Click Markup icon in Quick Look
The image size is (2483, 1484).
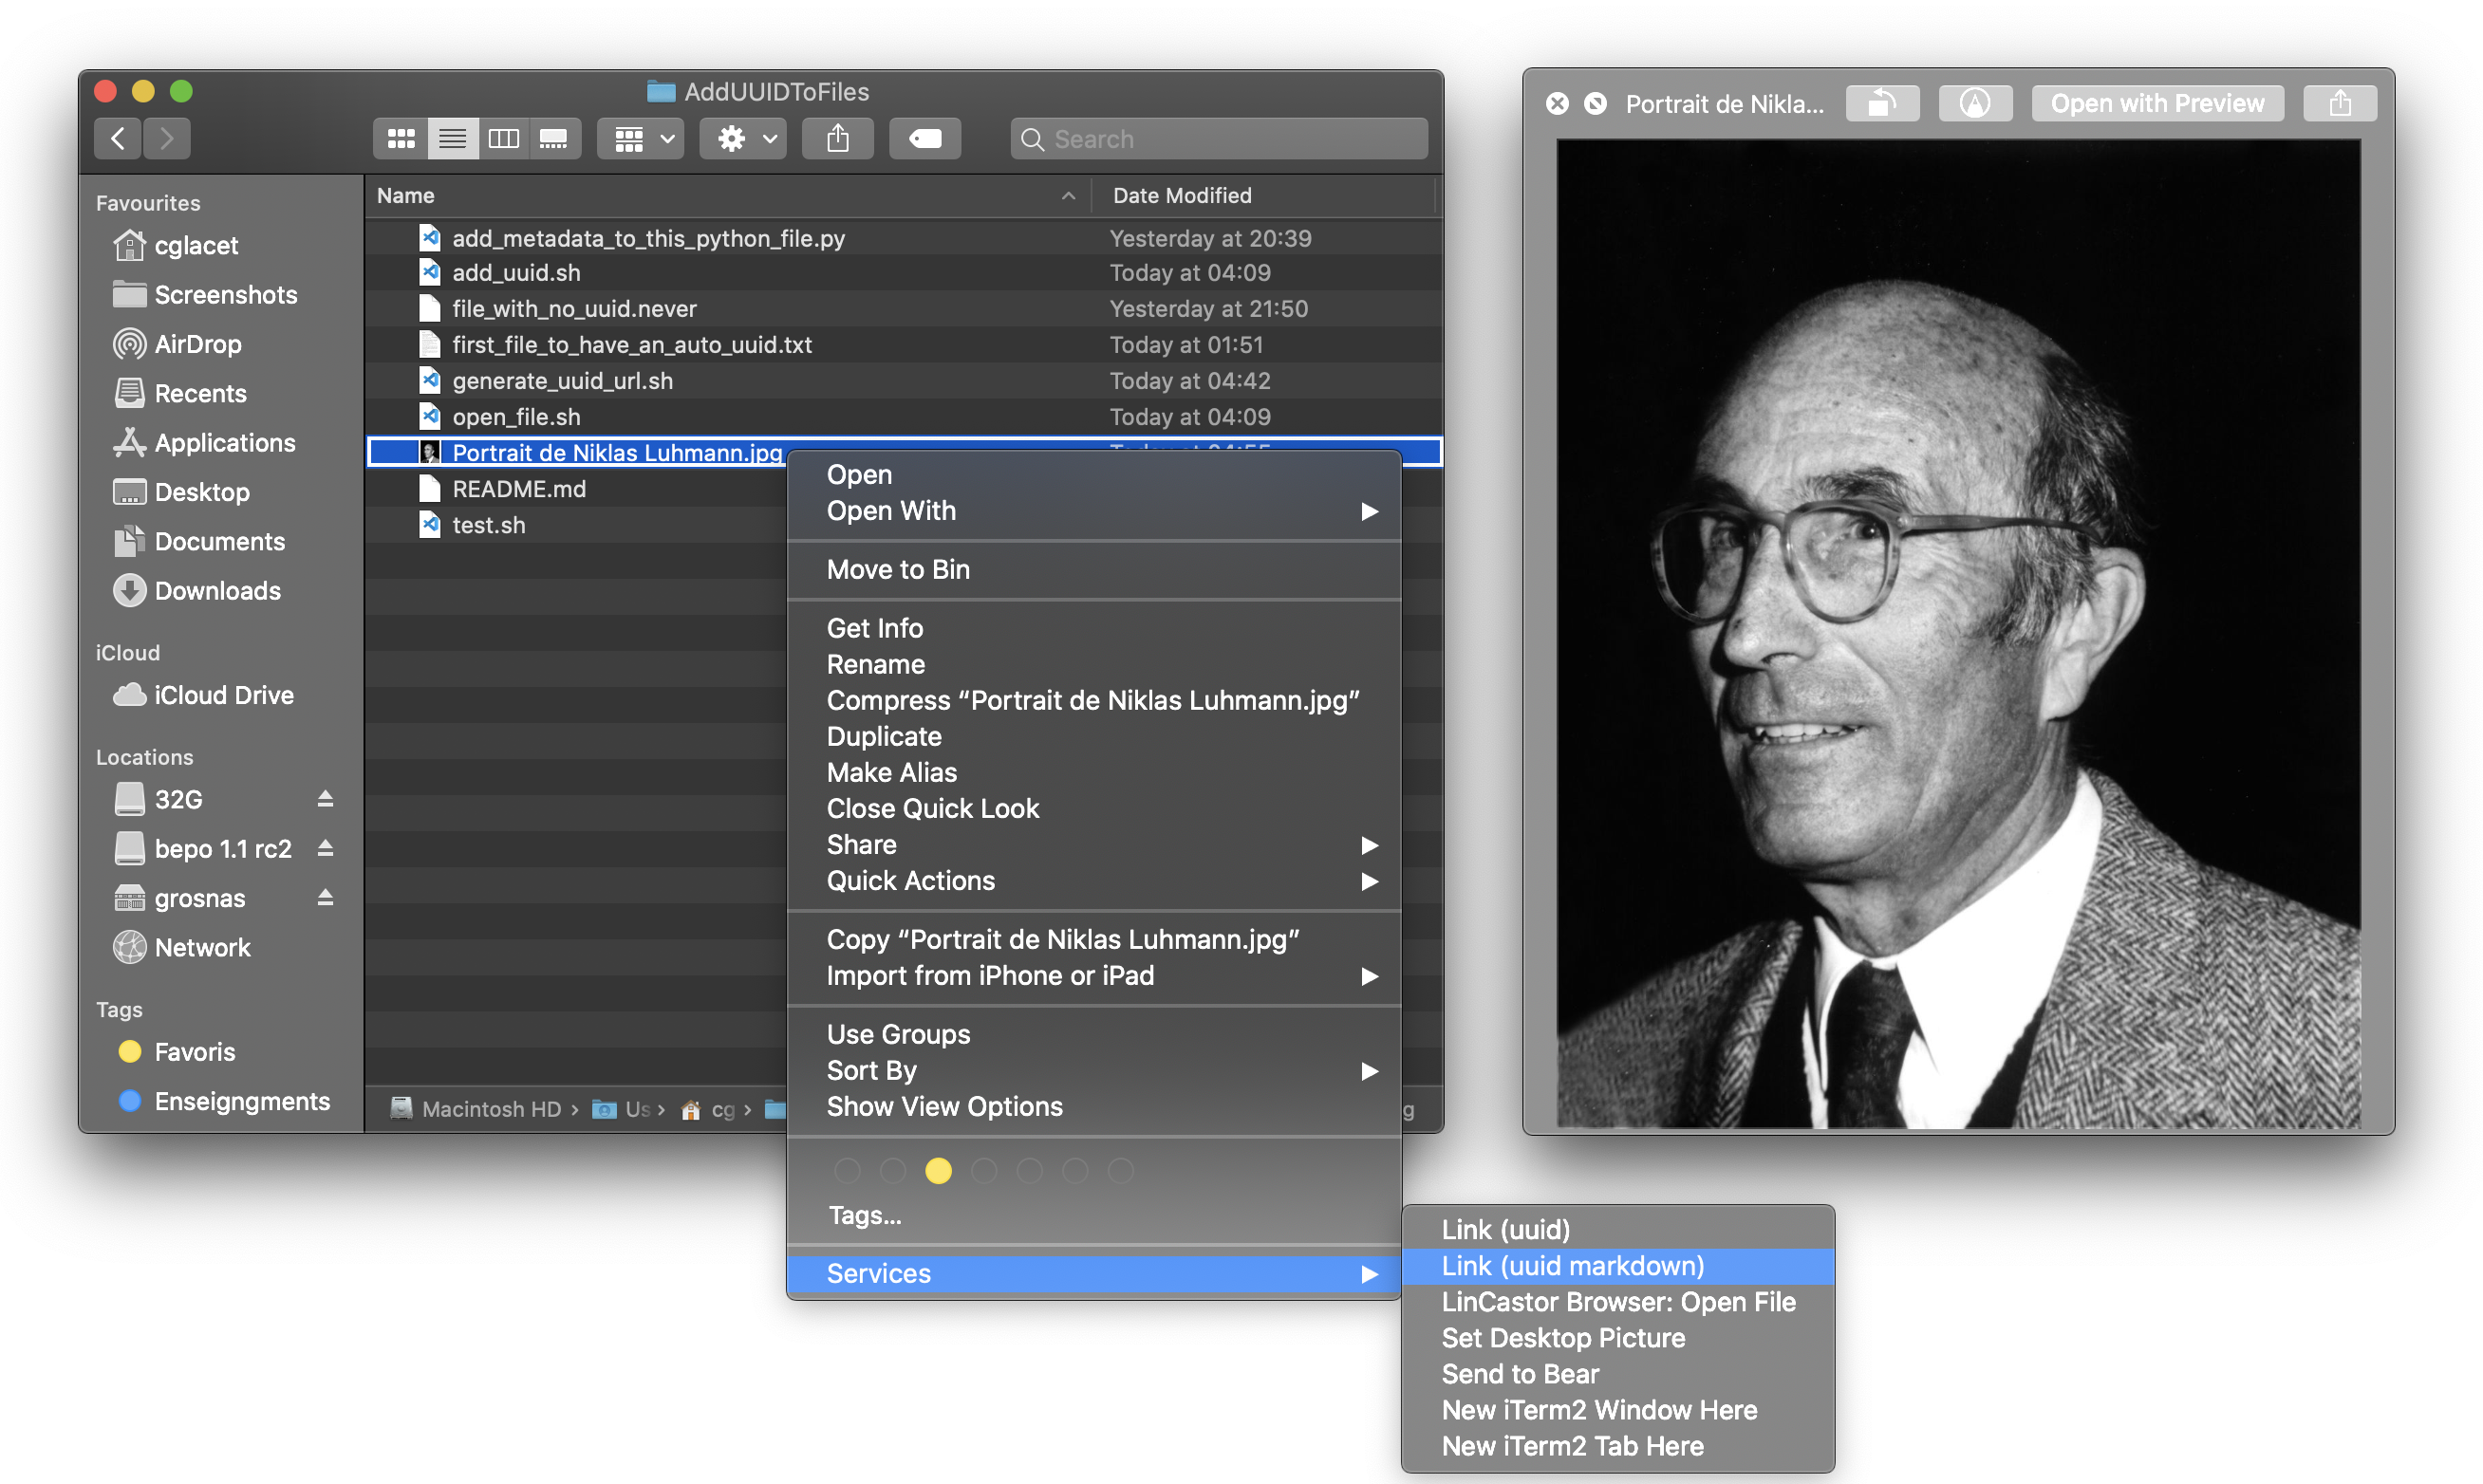click(1974, 103)
